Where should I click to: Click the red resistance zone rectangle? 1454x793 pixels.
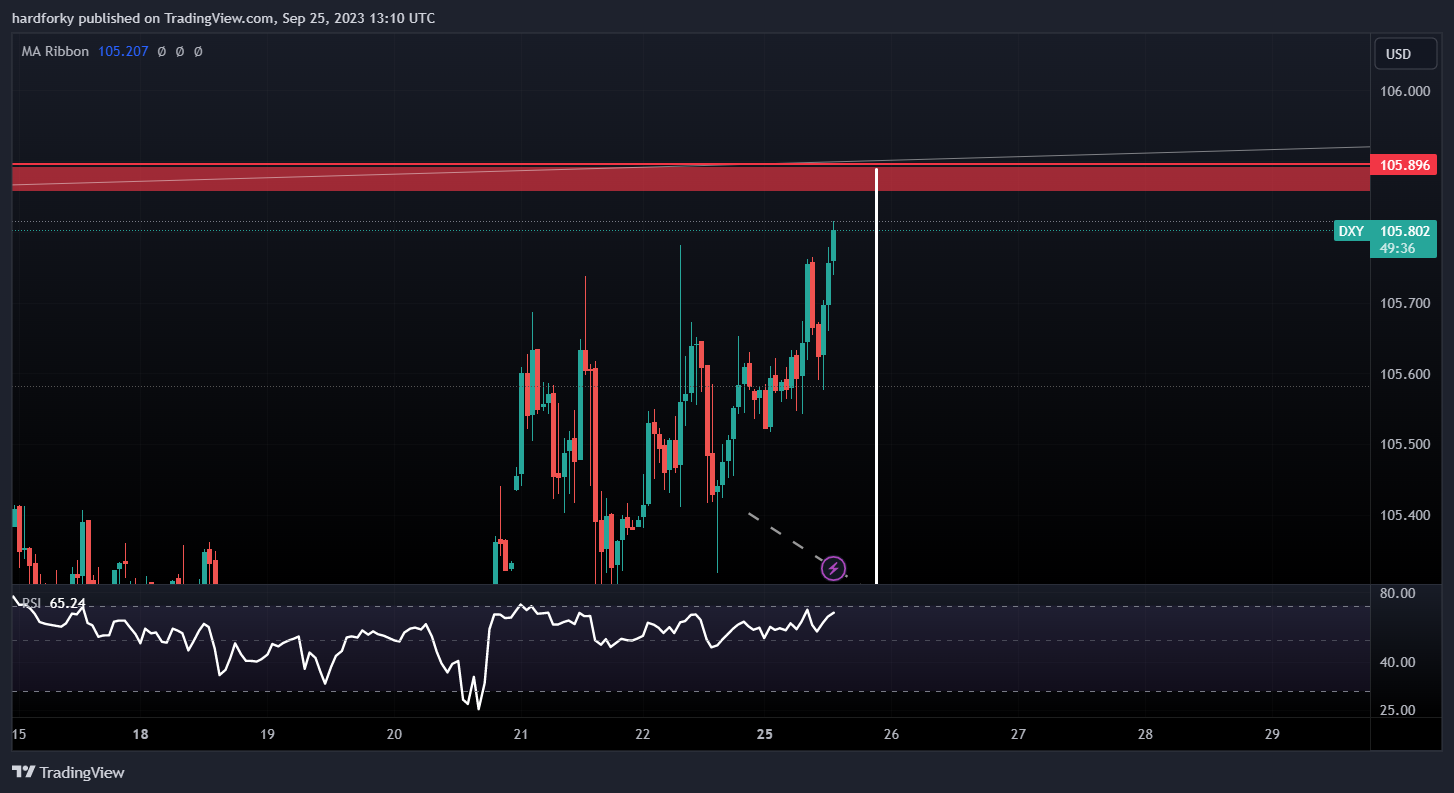point(690,177)
